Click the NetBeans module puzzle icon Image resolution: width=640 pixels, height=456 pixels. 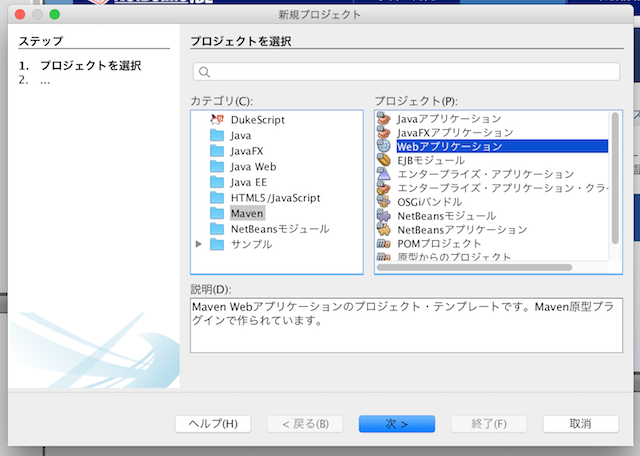point(384,215)
